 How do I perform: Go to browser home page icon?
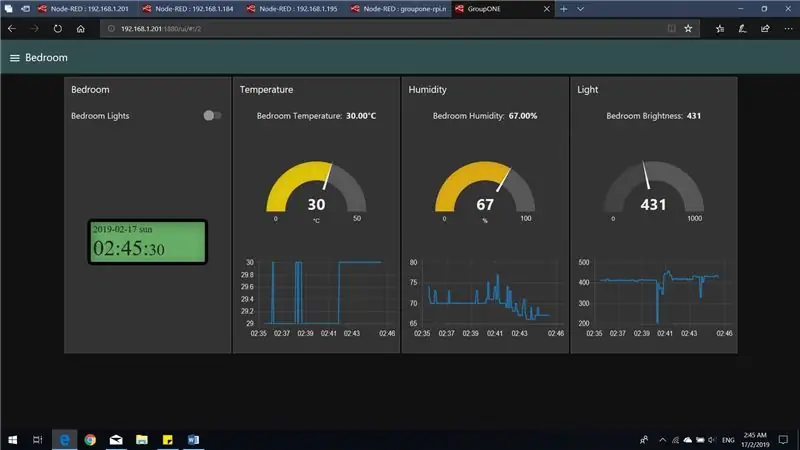tap(81, 29)
